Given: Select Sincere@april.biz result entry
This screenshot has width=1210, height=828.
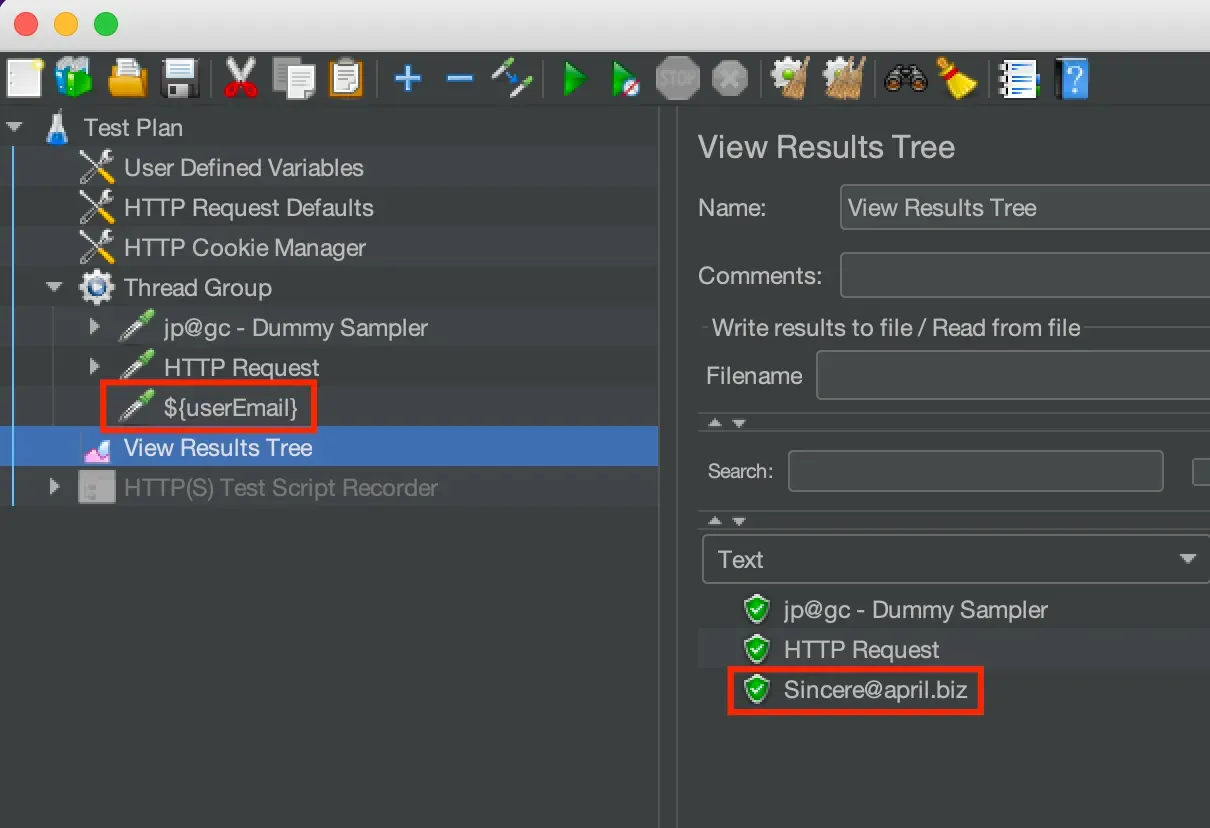Looking at the screenshot, I should pos(875,689).
